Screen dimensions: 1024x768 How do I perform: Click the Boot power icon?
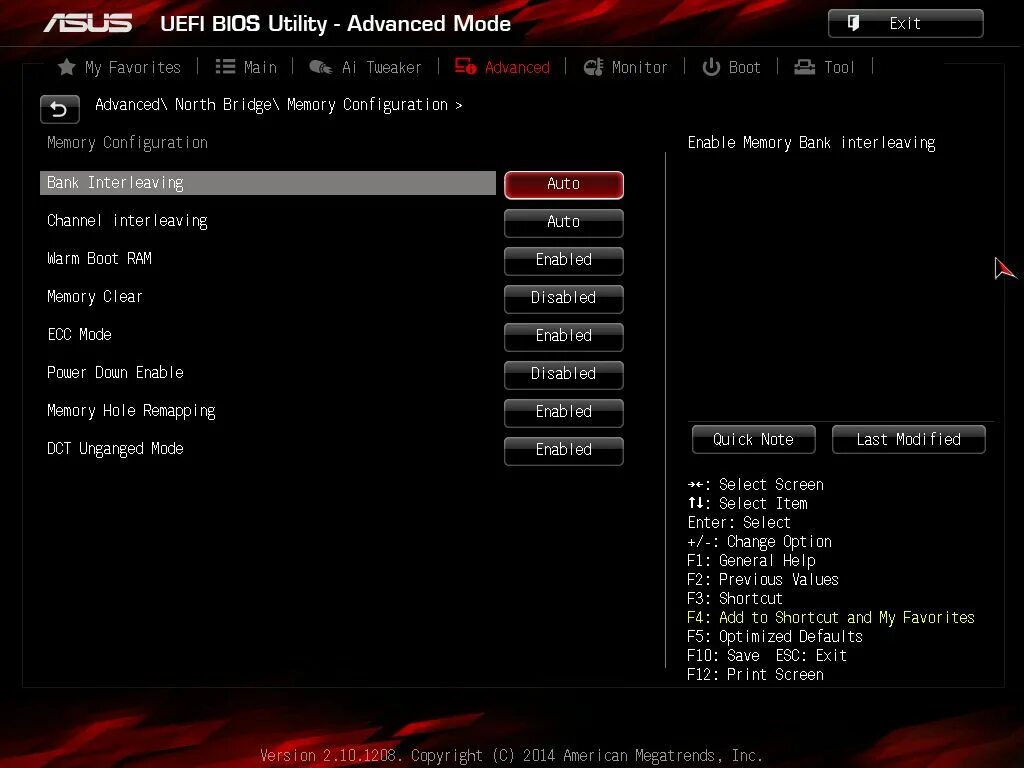click(711, 67)
